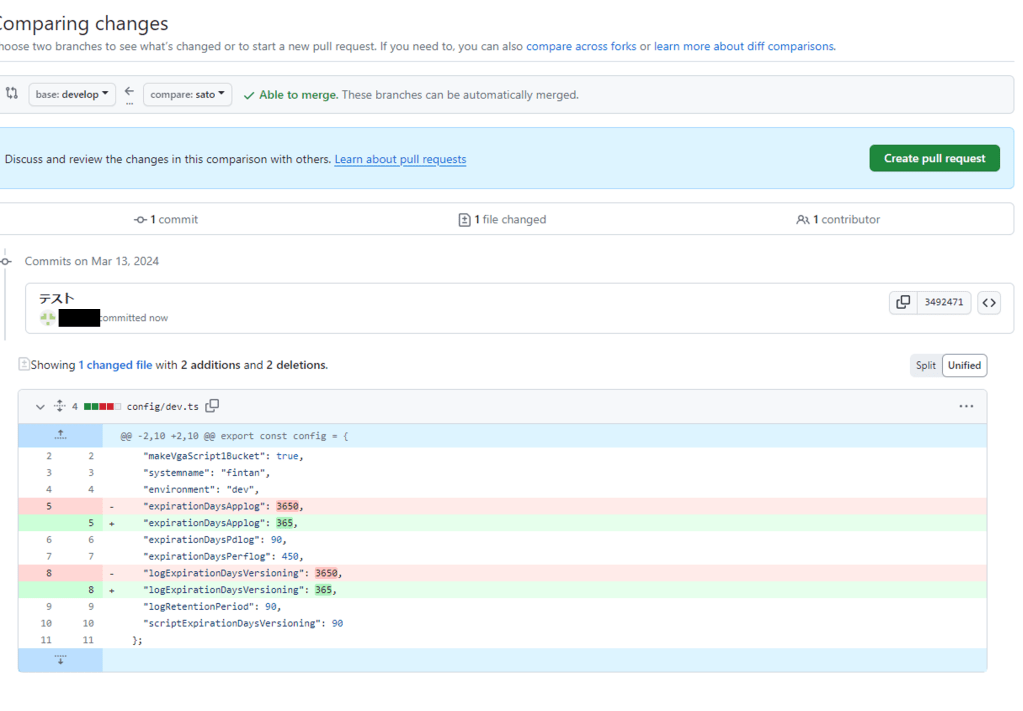Viewport: 1023px width, 711px height.
Task: Follow the Learn about pull requests link
Action: coord(400,159)
